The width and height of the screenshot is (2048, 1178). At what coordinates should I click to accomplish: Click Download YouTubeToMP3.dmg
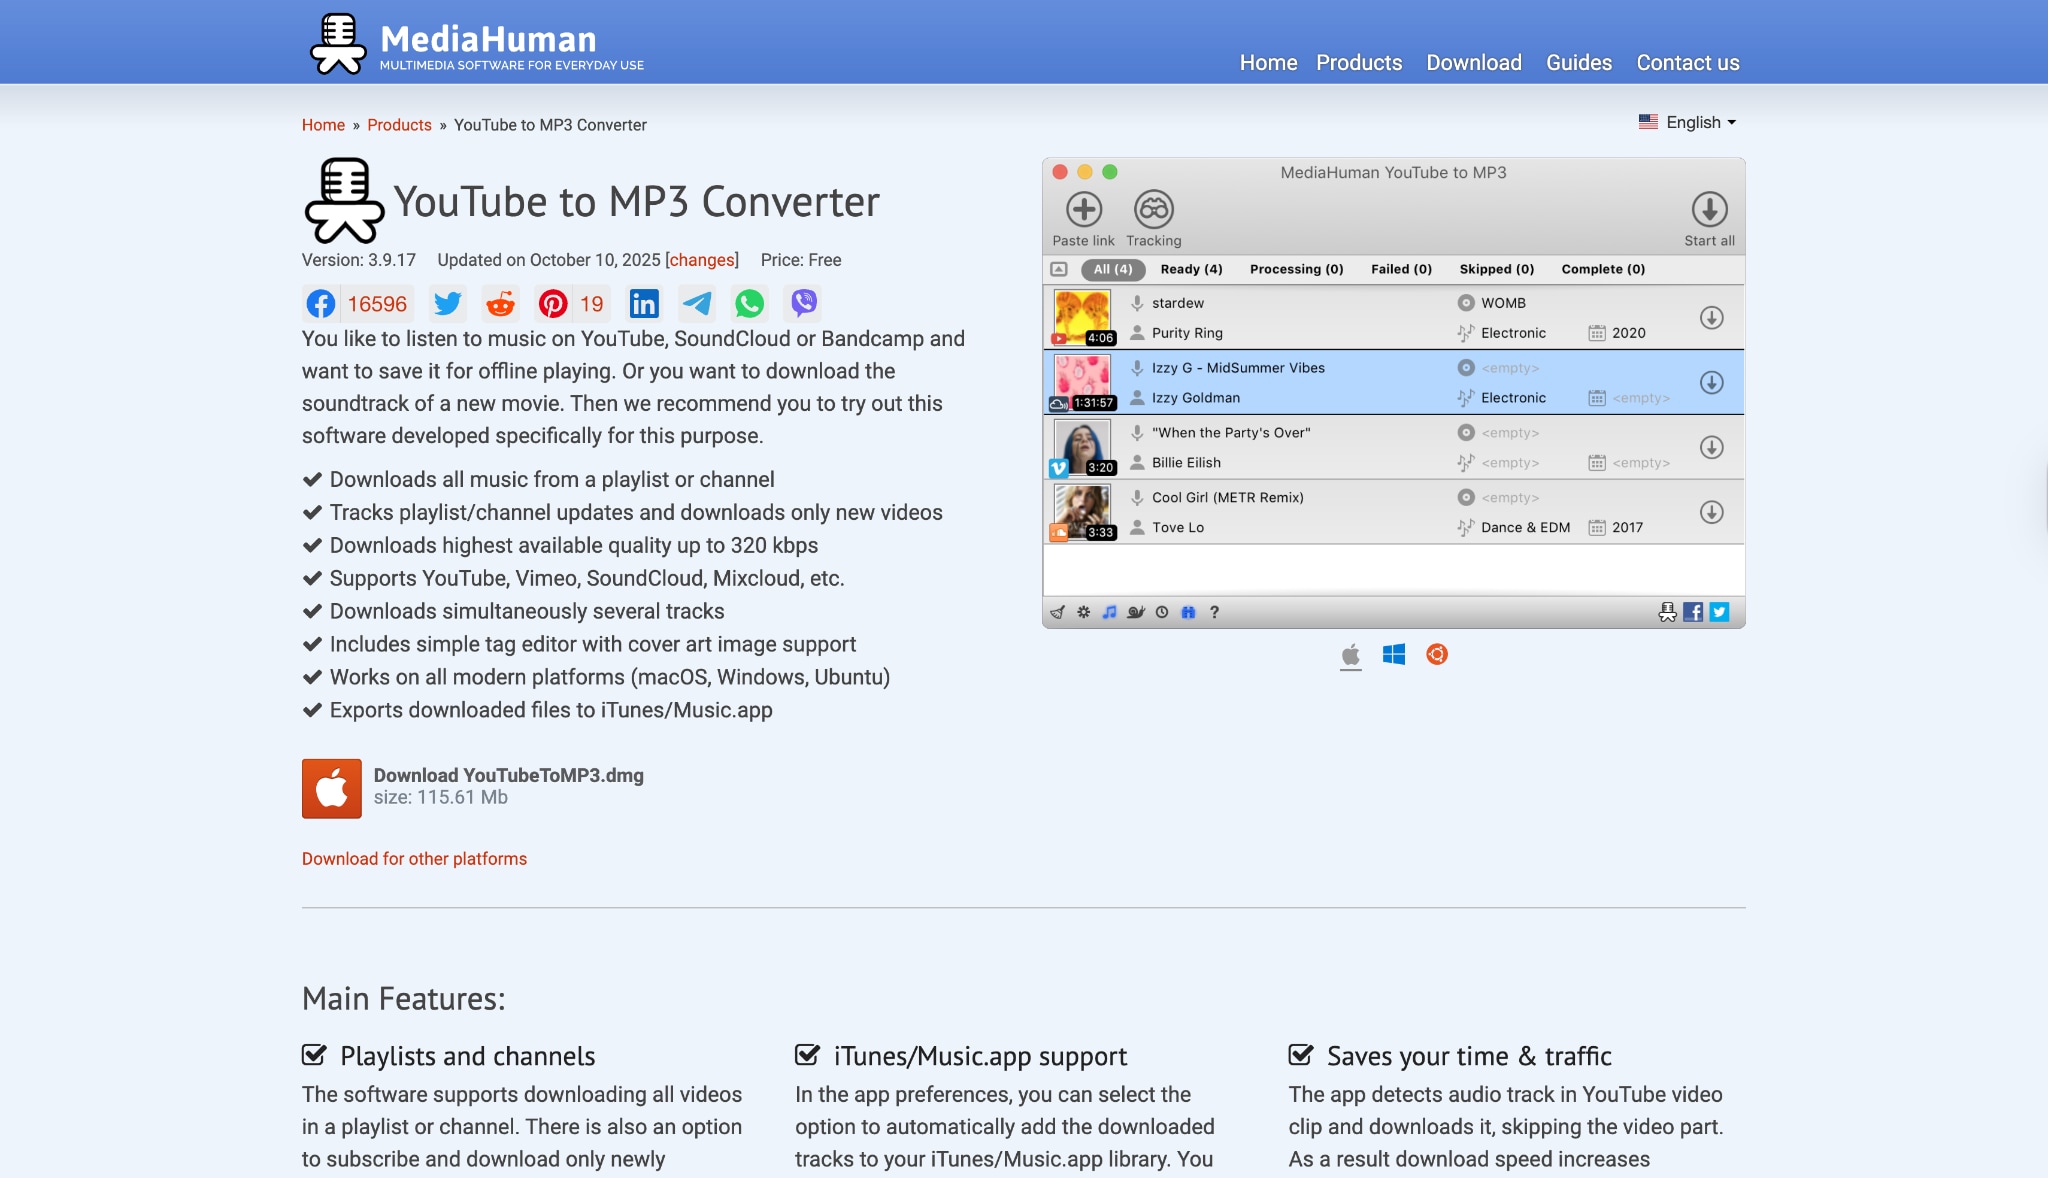(x=508, y=775)
